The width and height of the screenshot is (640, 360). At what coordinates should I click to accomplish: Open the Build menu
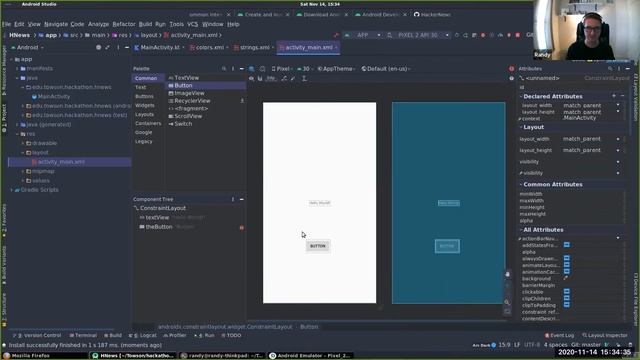pyautogui.click(x=145, y=24)
